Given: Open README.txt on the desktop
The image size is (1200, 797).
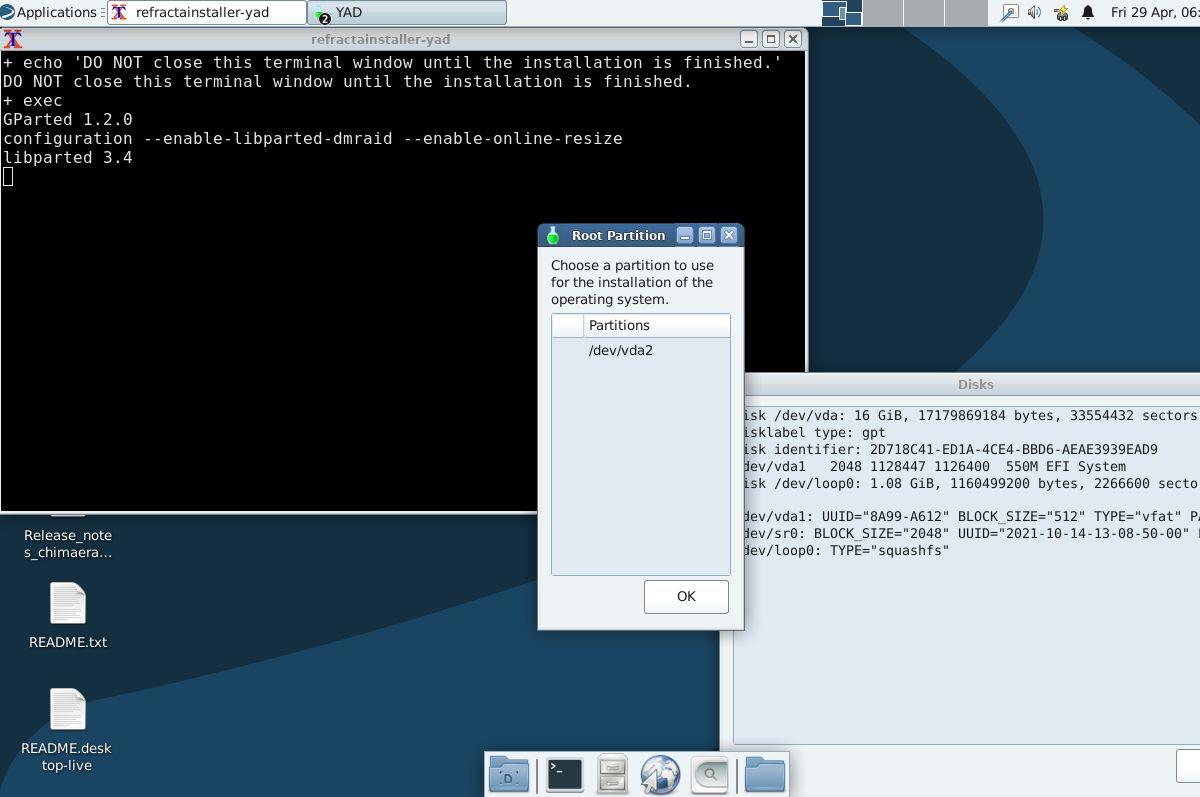Looking at the screenshot, I should [67, 614].
